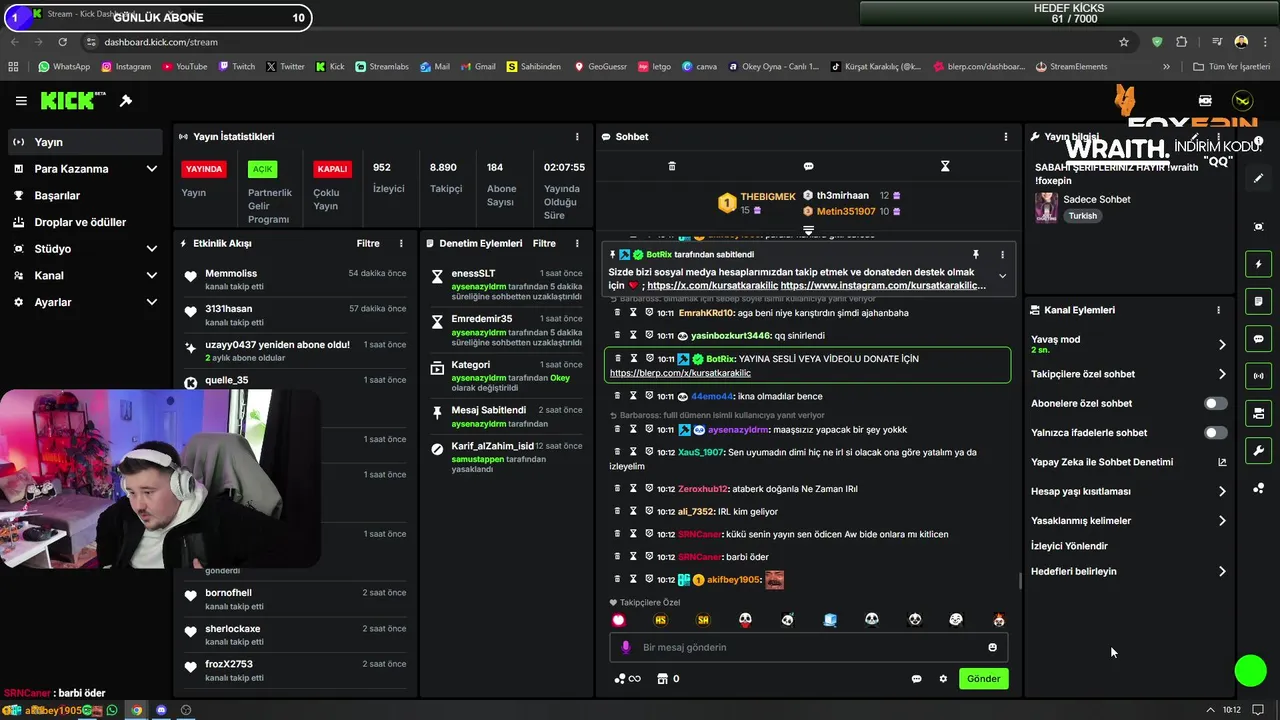
Task: Delete EmrahKRd10's chat message
Action: [618, 313]
